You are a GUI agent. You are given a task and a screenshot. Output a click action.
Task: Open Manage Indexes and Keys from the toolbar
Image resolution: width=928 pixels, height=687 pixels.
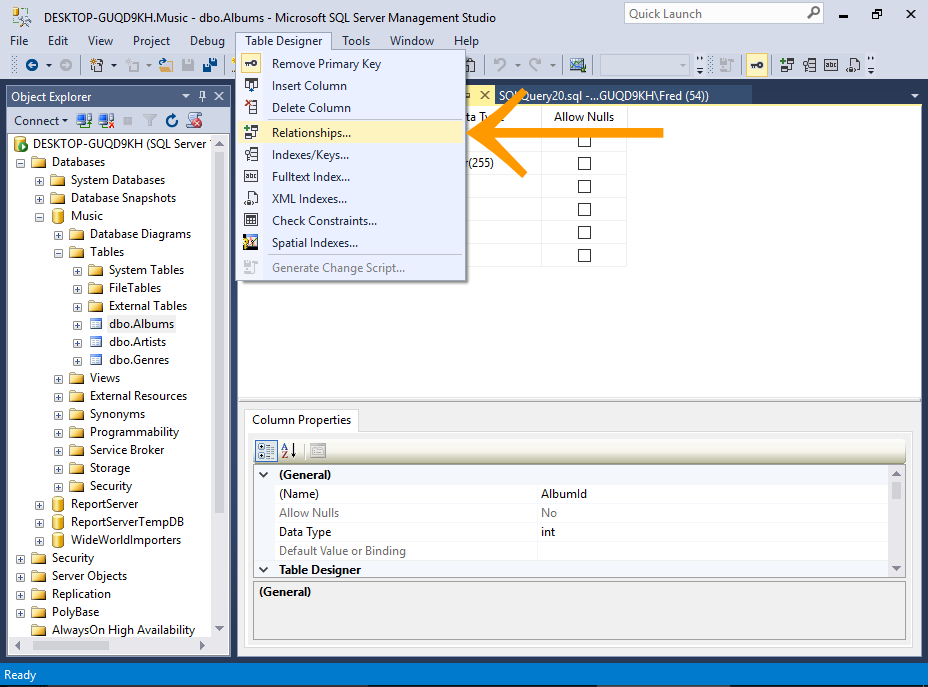point(810,64)
